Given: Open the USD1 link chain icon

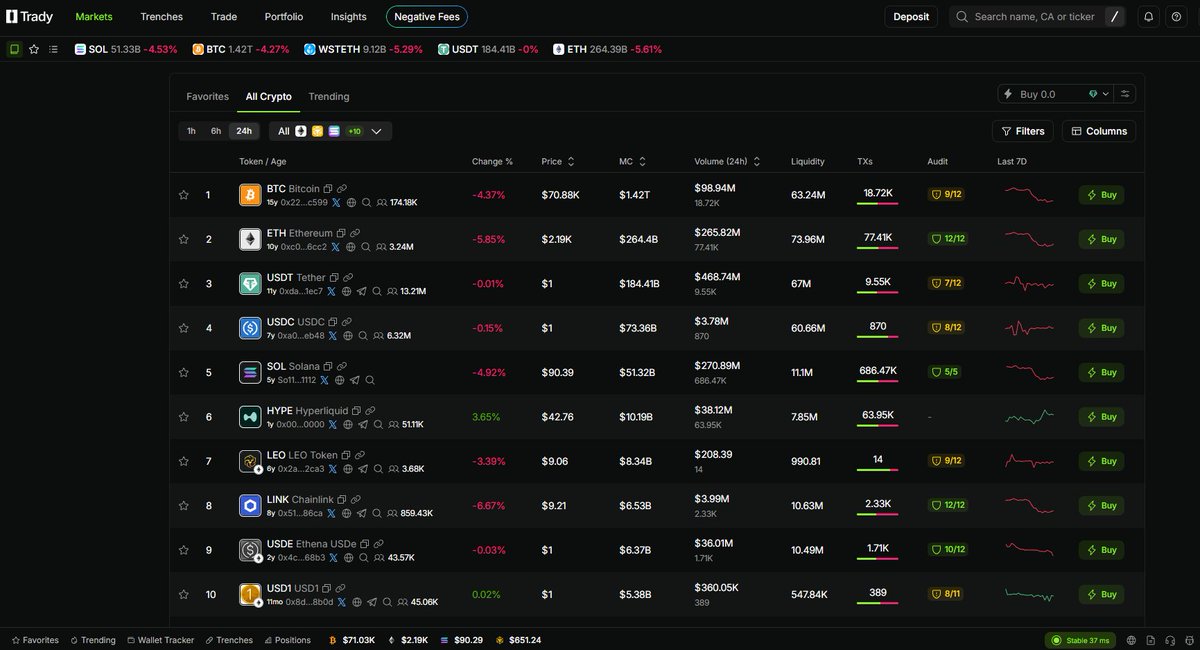Looking at the screenshot, I should click(x=341, y=588).
